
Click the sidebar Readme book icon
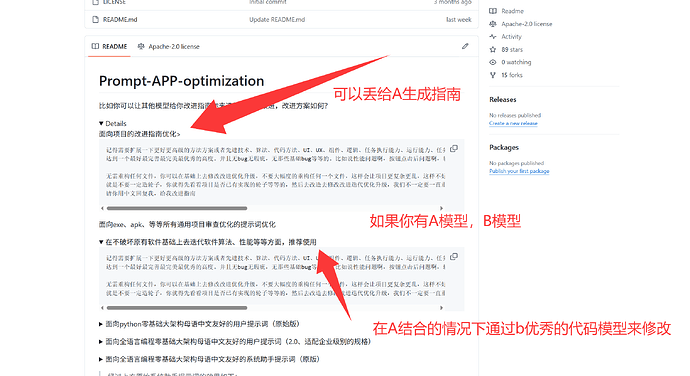(x=493, y=11)
